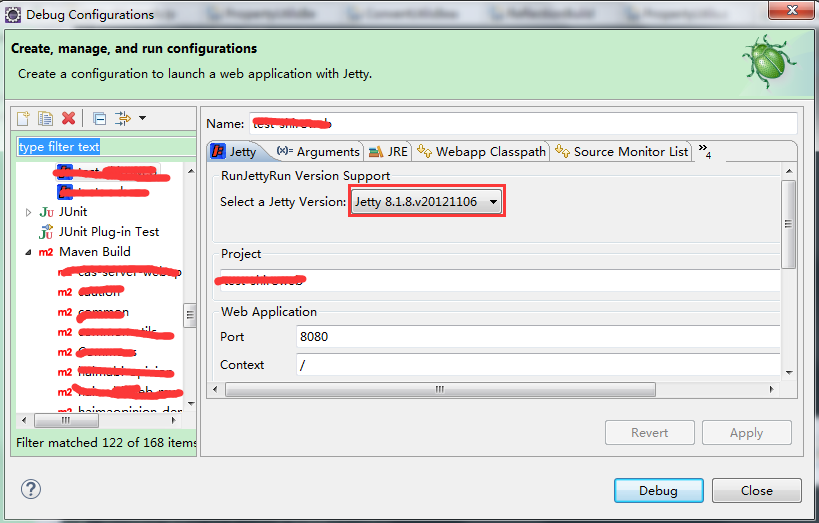
Task: Show the hidden tabs overflow list
Action: tap(705, 151)
